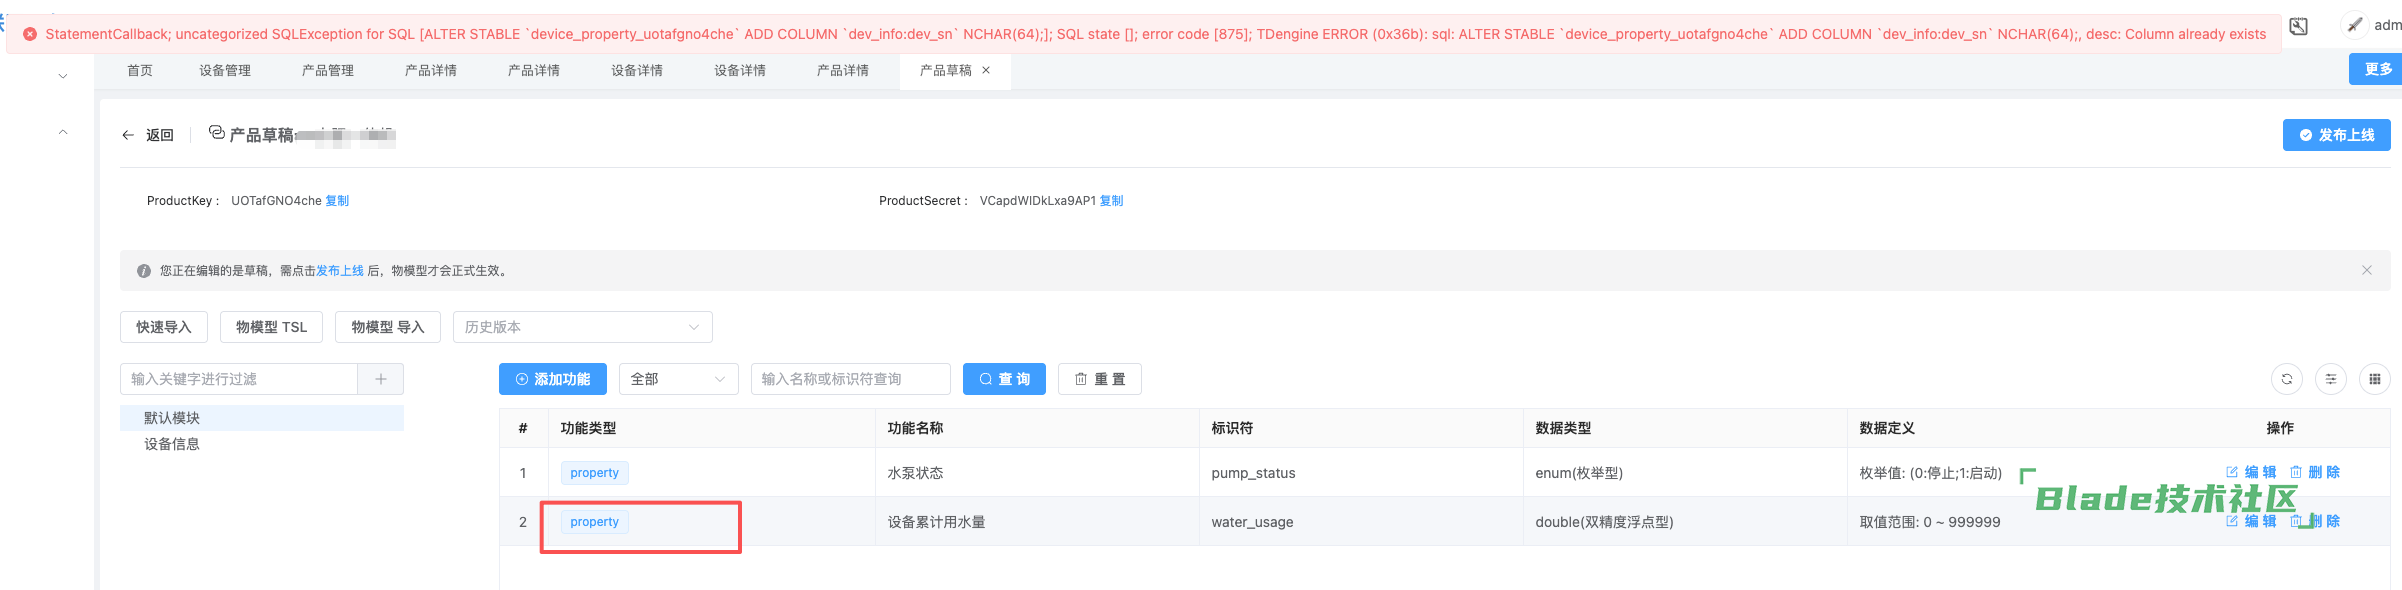The height and width of the screenshot is (590, 2402).
Task: Click the refresh table icon
Action: click(x=2286, y=379)
